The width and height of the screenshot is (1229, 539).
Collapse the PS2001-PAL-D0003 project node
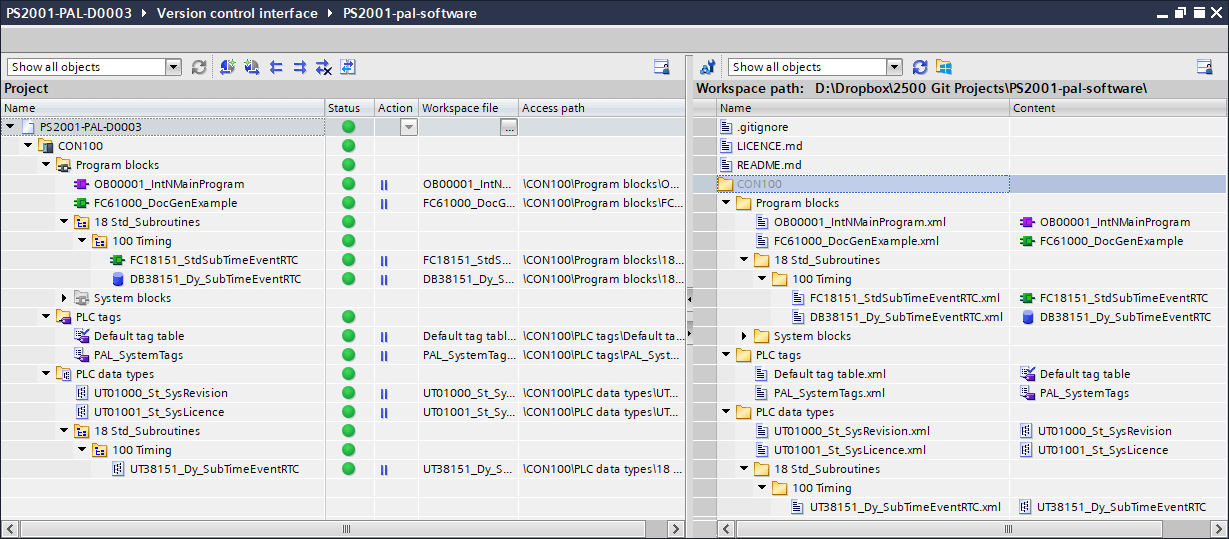click(x=10, y=127)
